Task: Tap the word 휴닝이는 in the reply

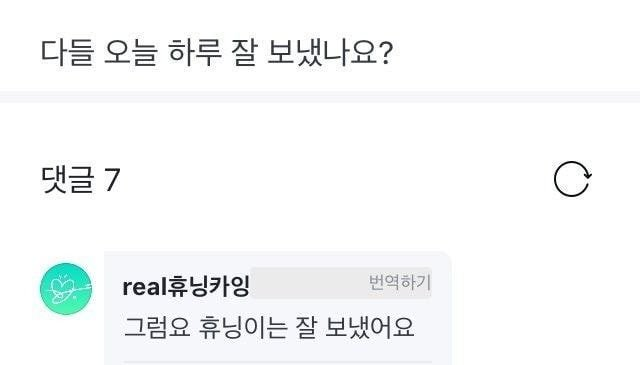Action: pos(243,327)
